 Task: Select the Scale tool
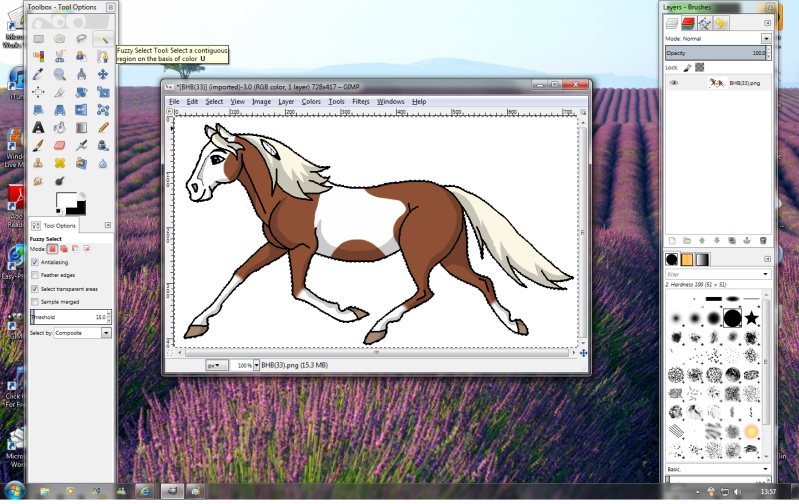tap(103, 92)
